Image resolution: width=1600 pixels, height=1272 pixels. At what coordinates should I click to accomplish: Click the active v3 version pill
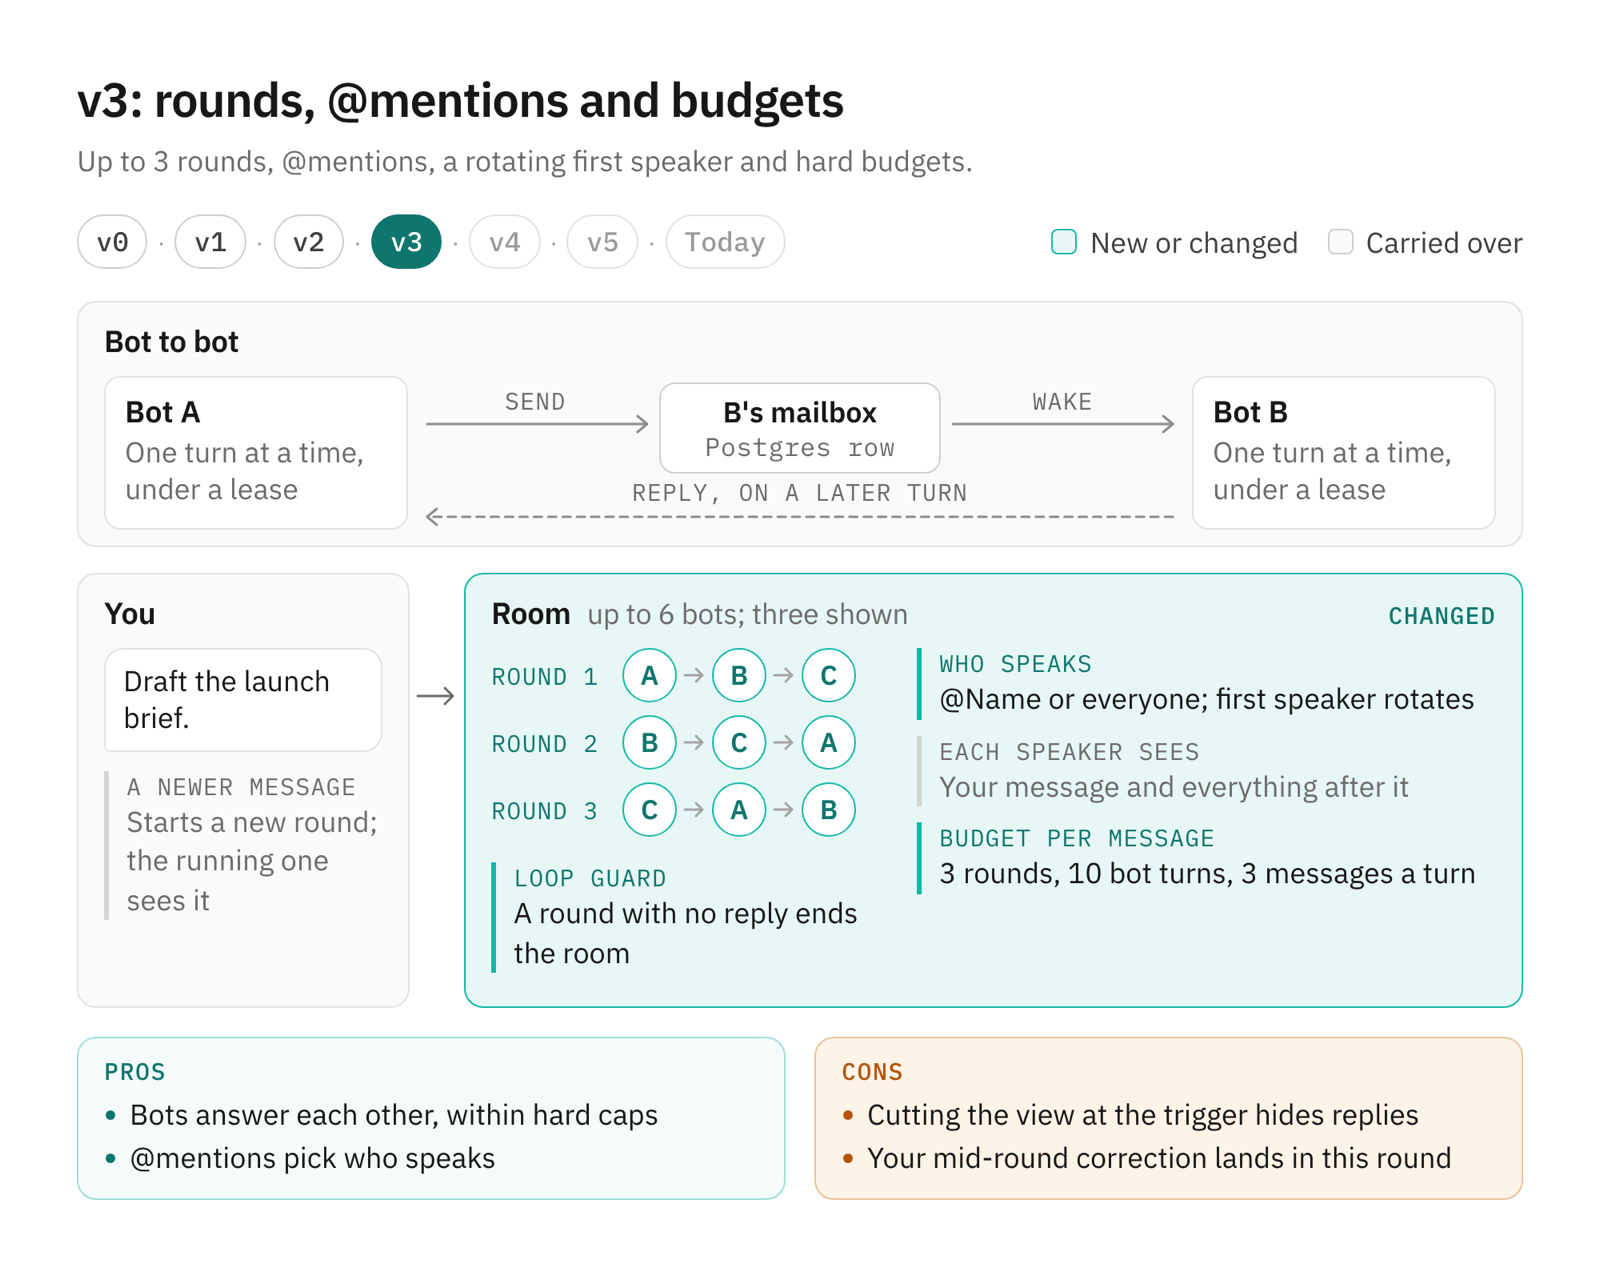[x=406, y=242]
